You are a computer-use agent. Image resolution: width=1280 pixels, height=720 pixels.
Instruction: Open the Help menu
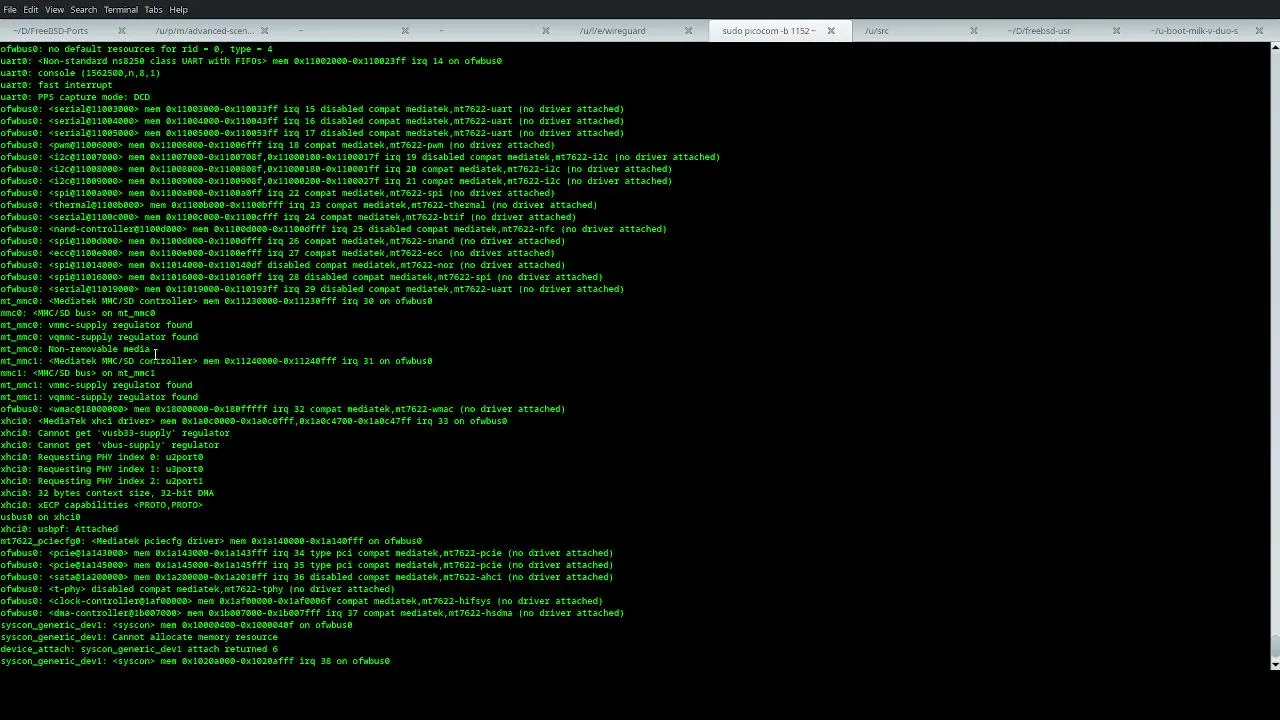(178, 10)
